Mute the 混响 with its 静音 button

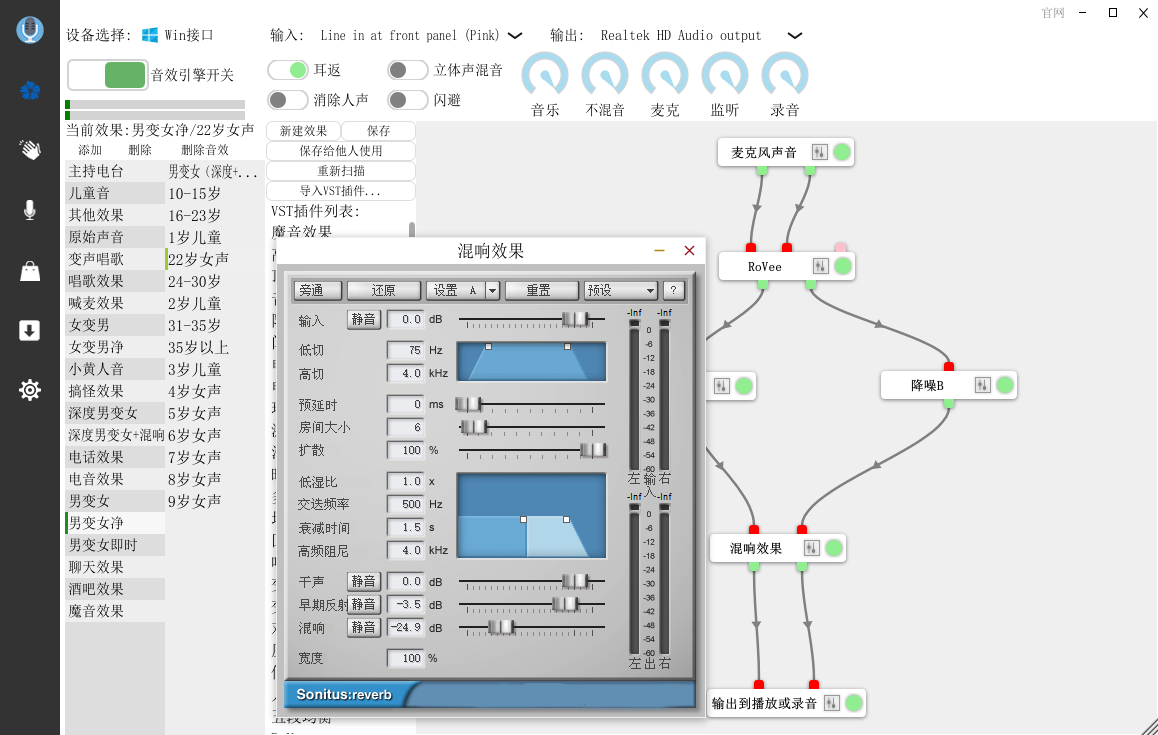tap(363, 627)
